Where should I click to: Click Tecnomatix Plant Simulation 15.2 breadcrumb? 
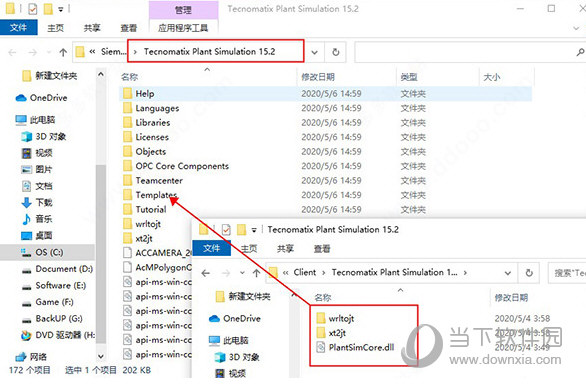(209, 52)
